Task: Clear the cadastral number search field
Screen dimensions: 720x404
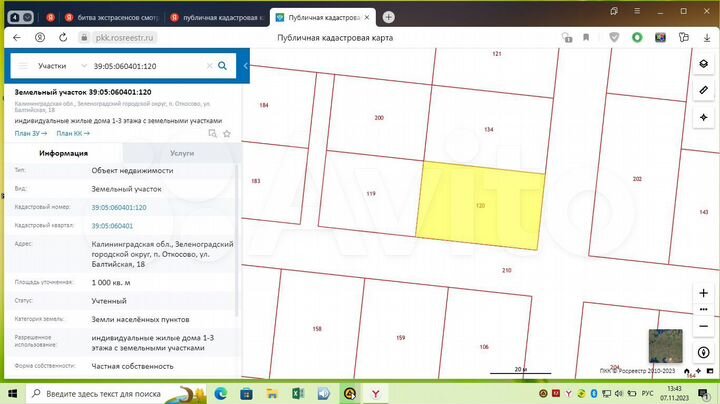Action: [209, 66]
